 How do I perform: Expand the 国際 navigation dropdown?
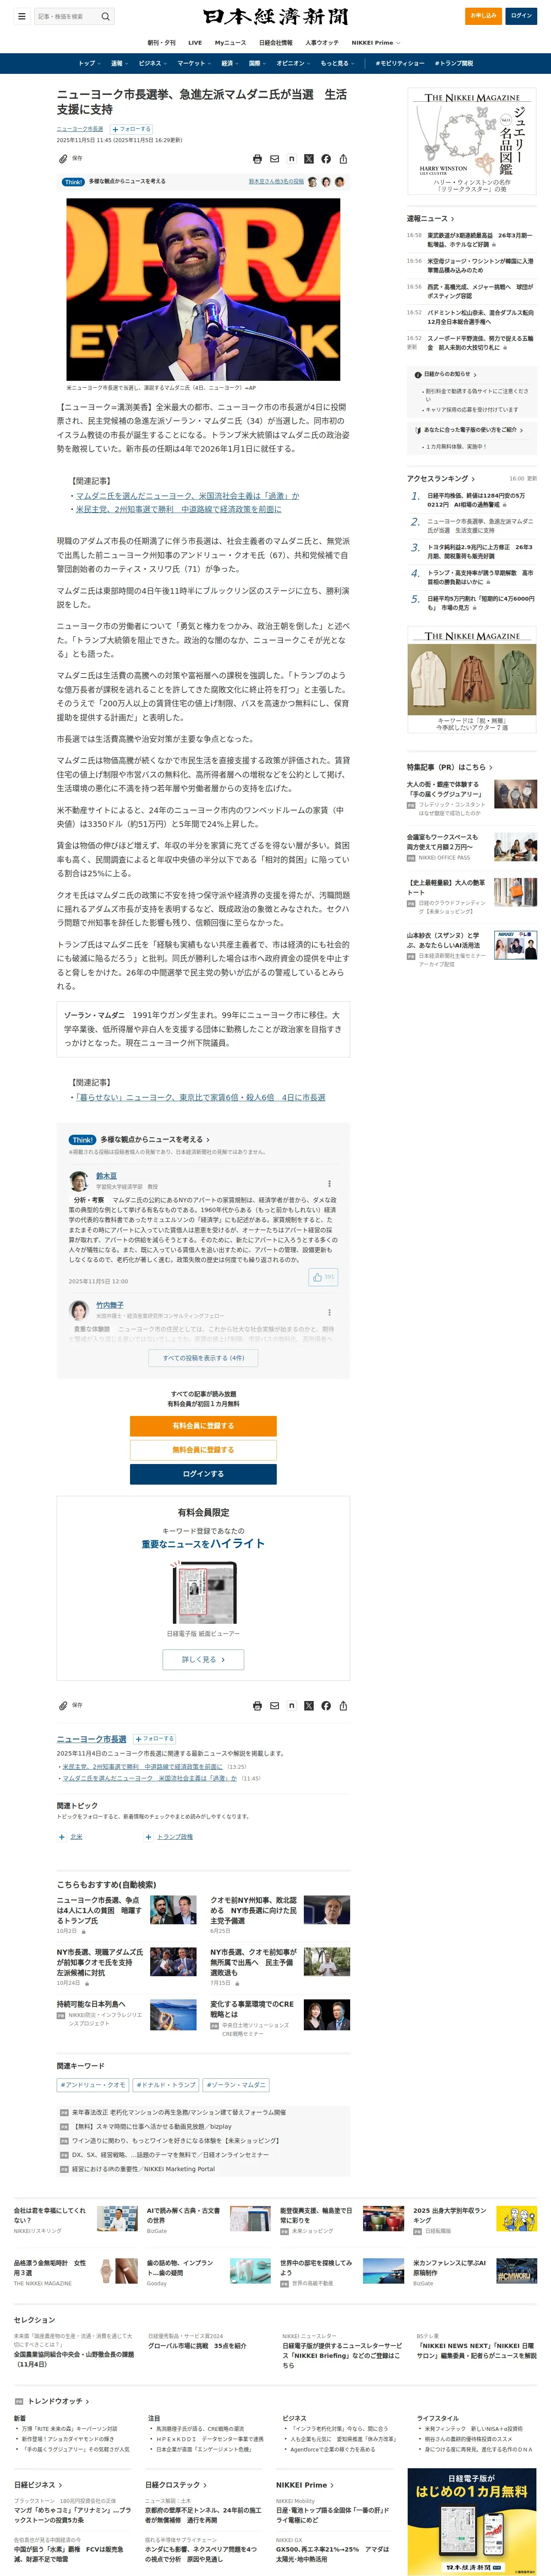[257, 63]
